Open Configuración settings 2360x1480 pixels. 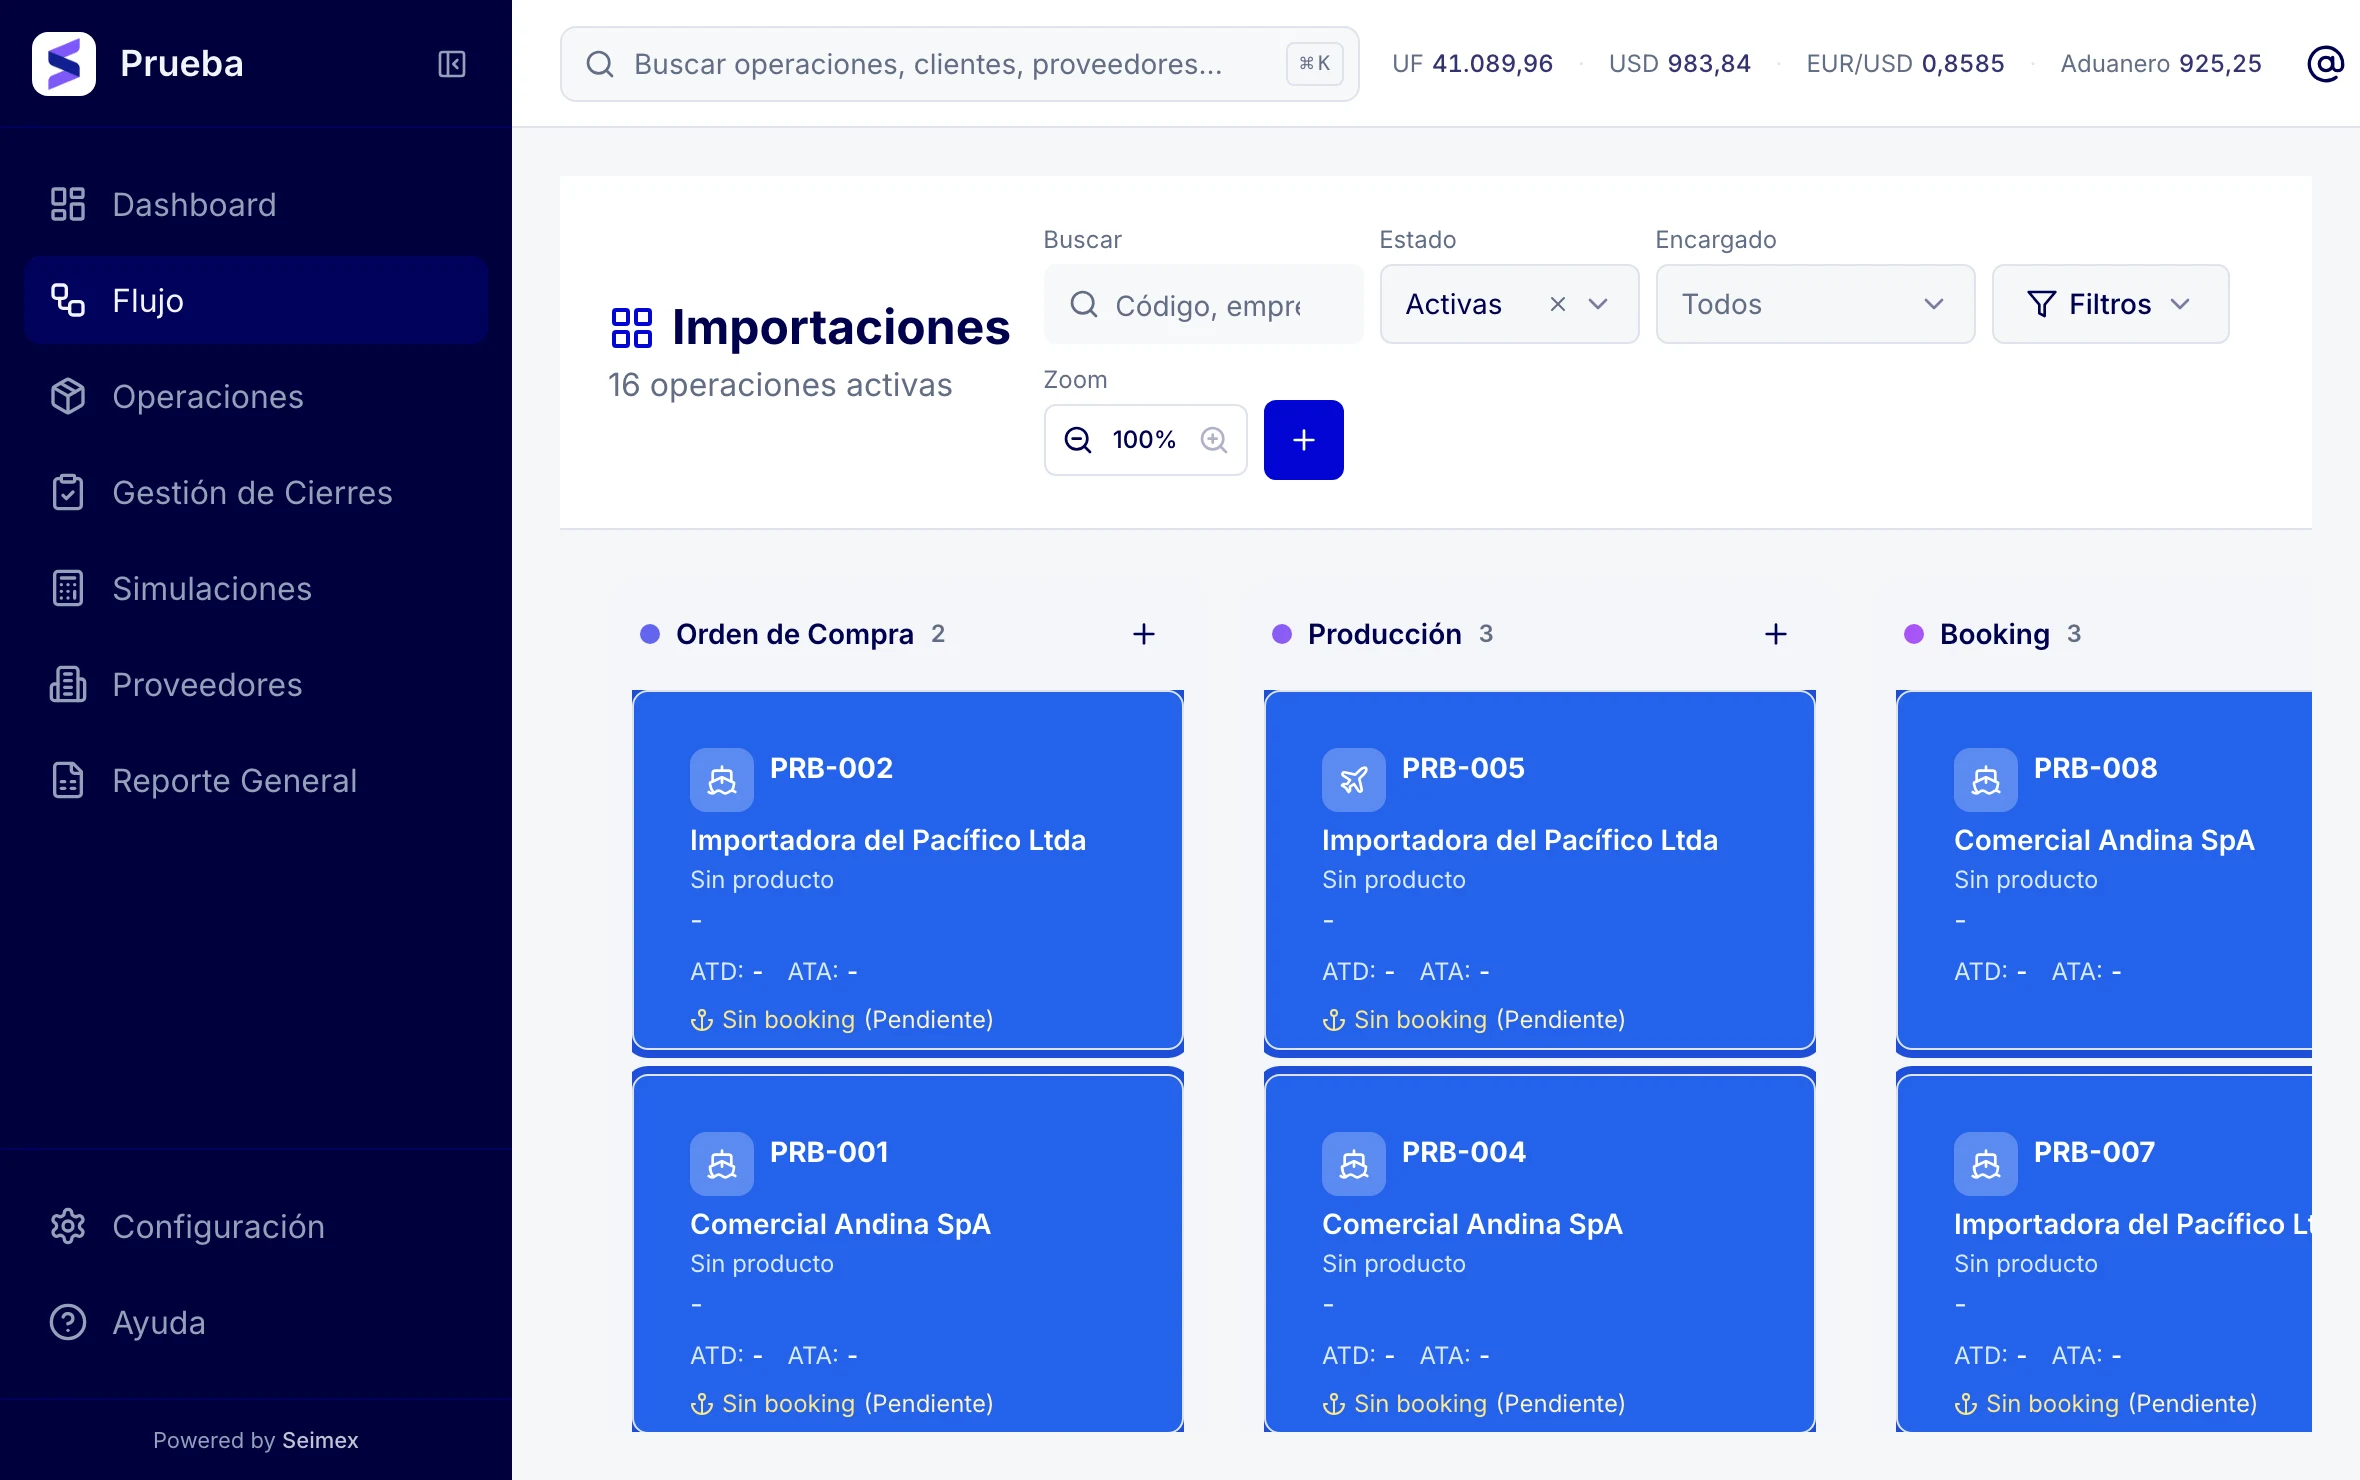click(x=256, y=1226)
